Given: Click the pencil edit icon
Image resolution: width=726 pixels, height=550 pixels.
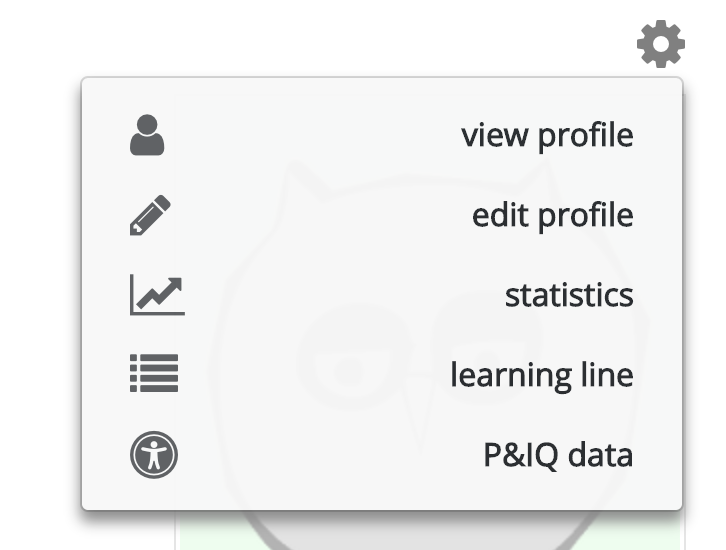Looking at the screenshot, I should tap(150, 215).
